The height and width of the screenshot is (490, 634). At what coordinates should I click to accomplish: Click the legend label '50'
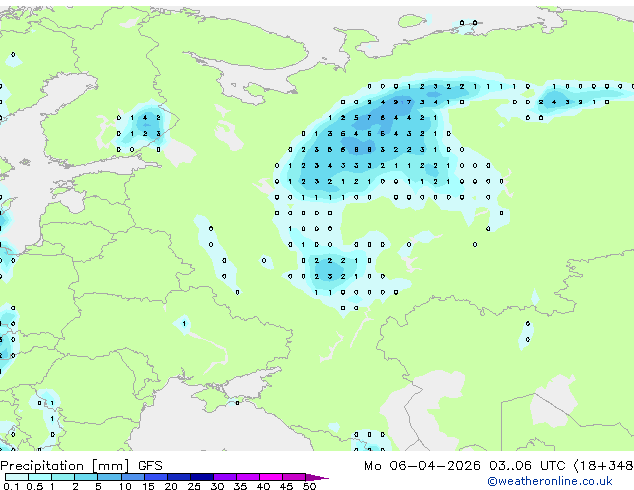tap(309, 486)
